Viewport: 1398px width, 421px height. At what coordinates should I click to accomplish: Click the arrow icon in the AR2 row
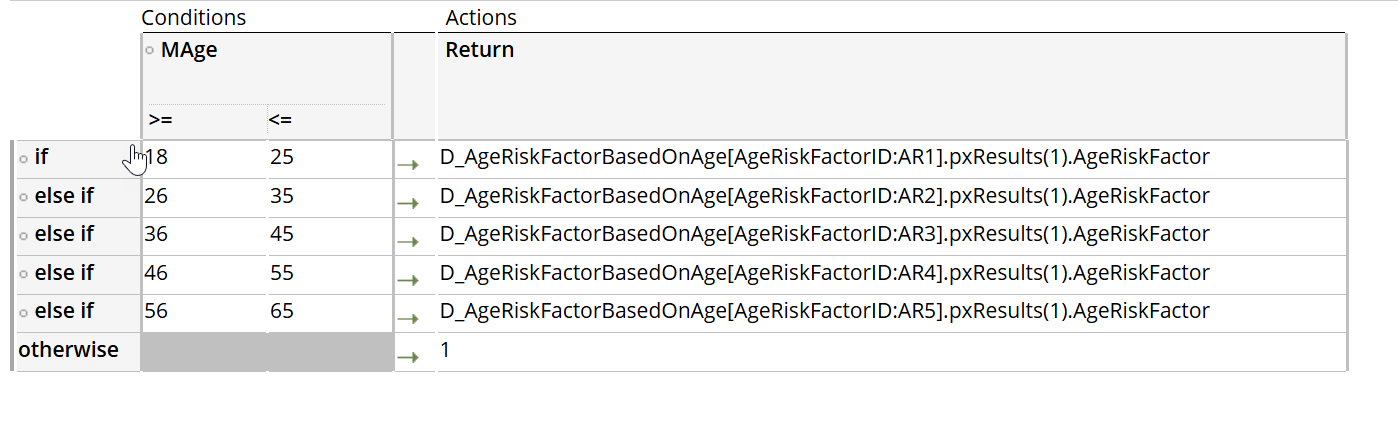407,203
